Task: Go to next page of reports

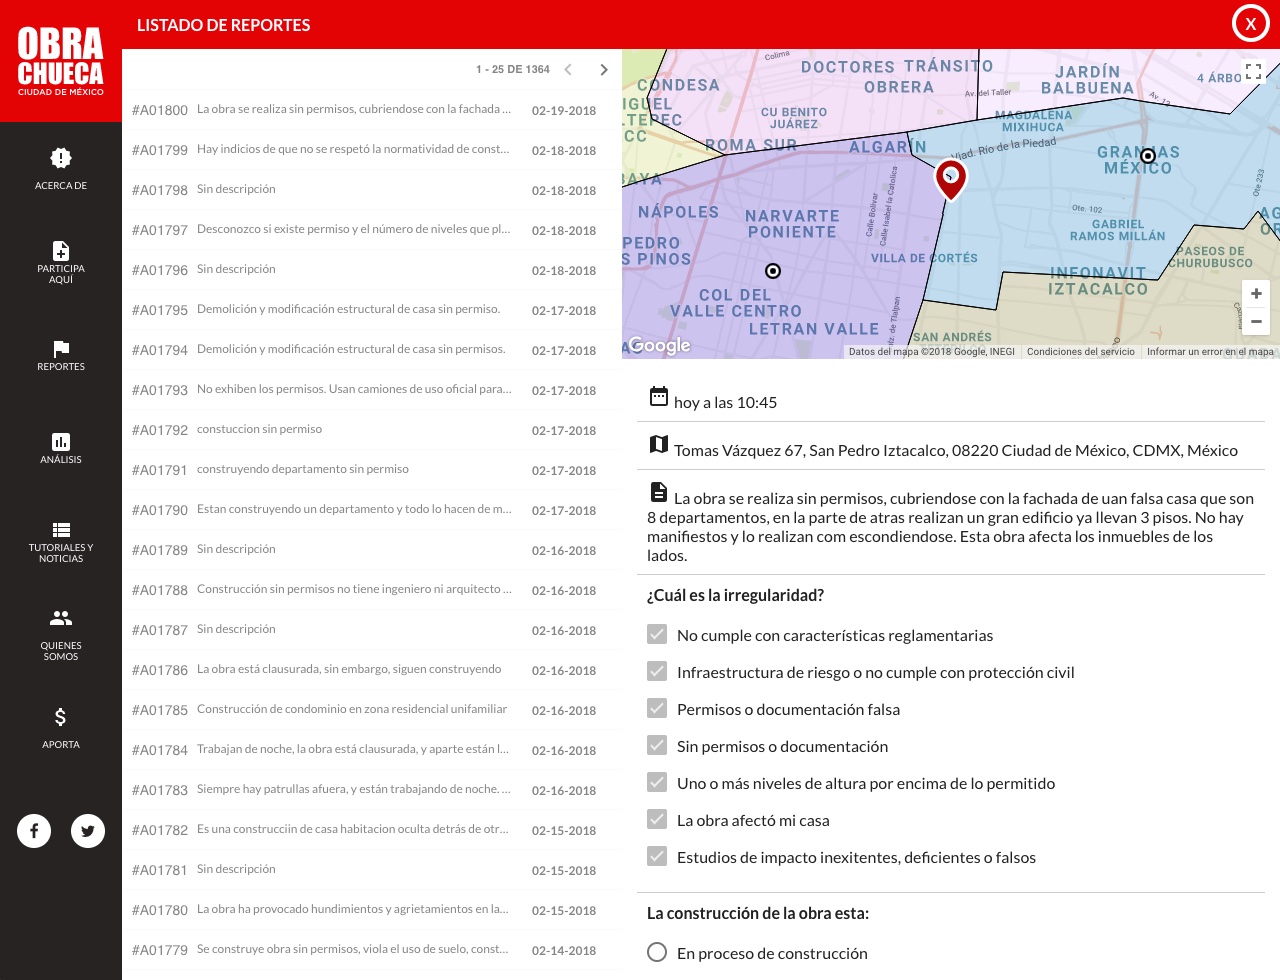Action: click(603, 69)
